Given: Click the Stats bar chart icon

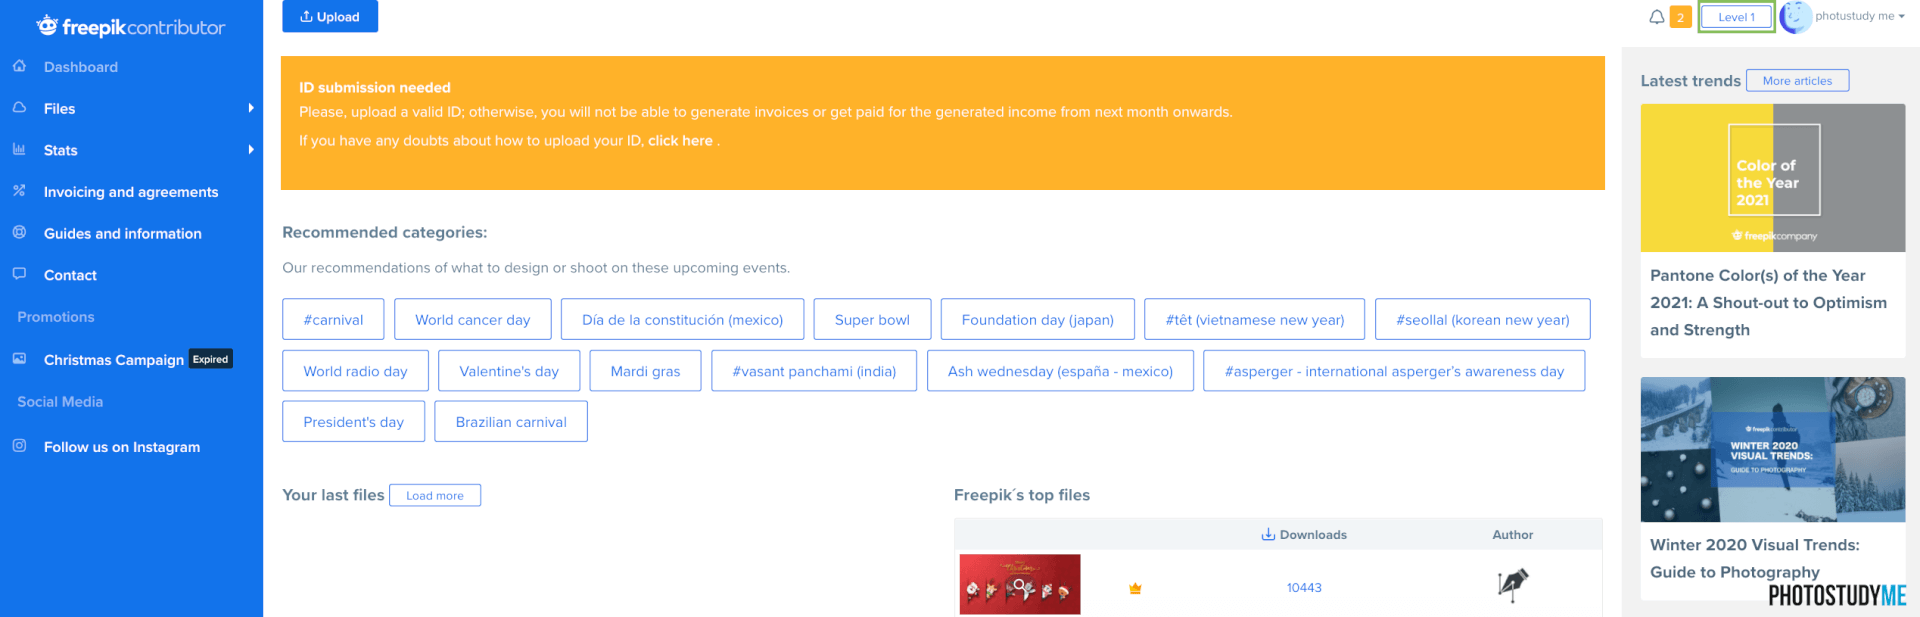Looking at the screenshot, I should (19, 149).
